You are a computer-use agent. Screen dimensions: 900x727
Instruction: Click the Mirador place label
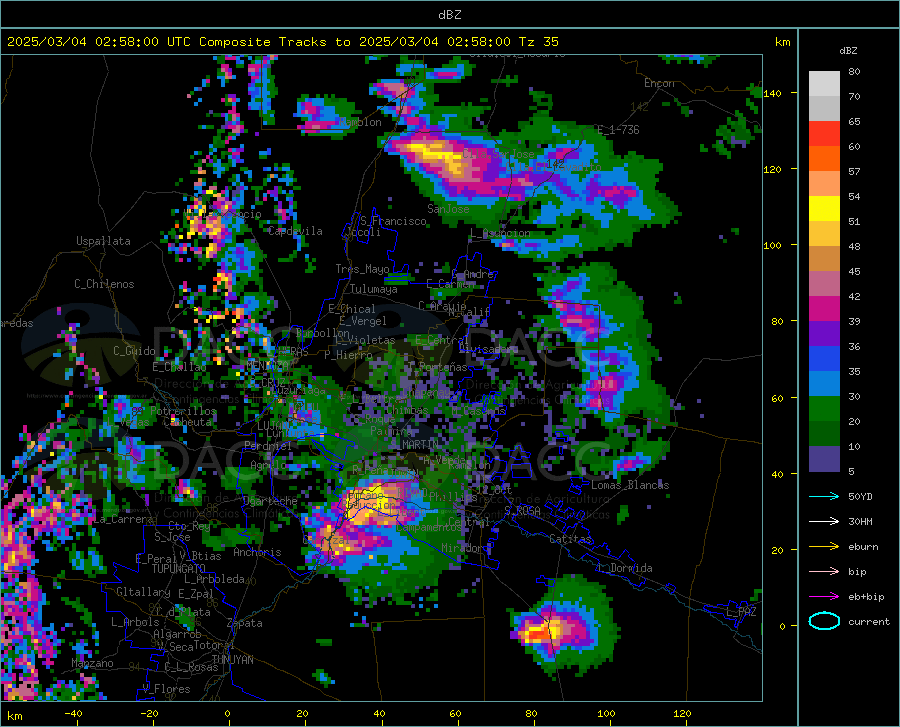[x=462, y=549]
